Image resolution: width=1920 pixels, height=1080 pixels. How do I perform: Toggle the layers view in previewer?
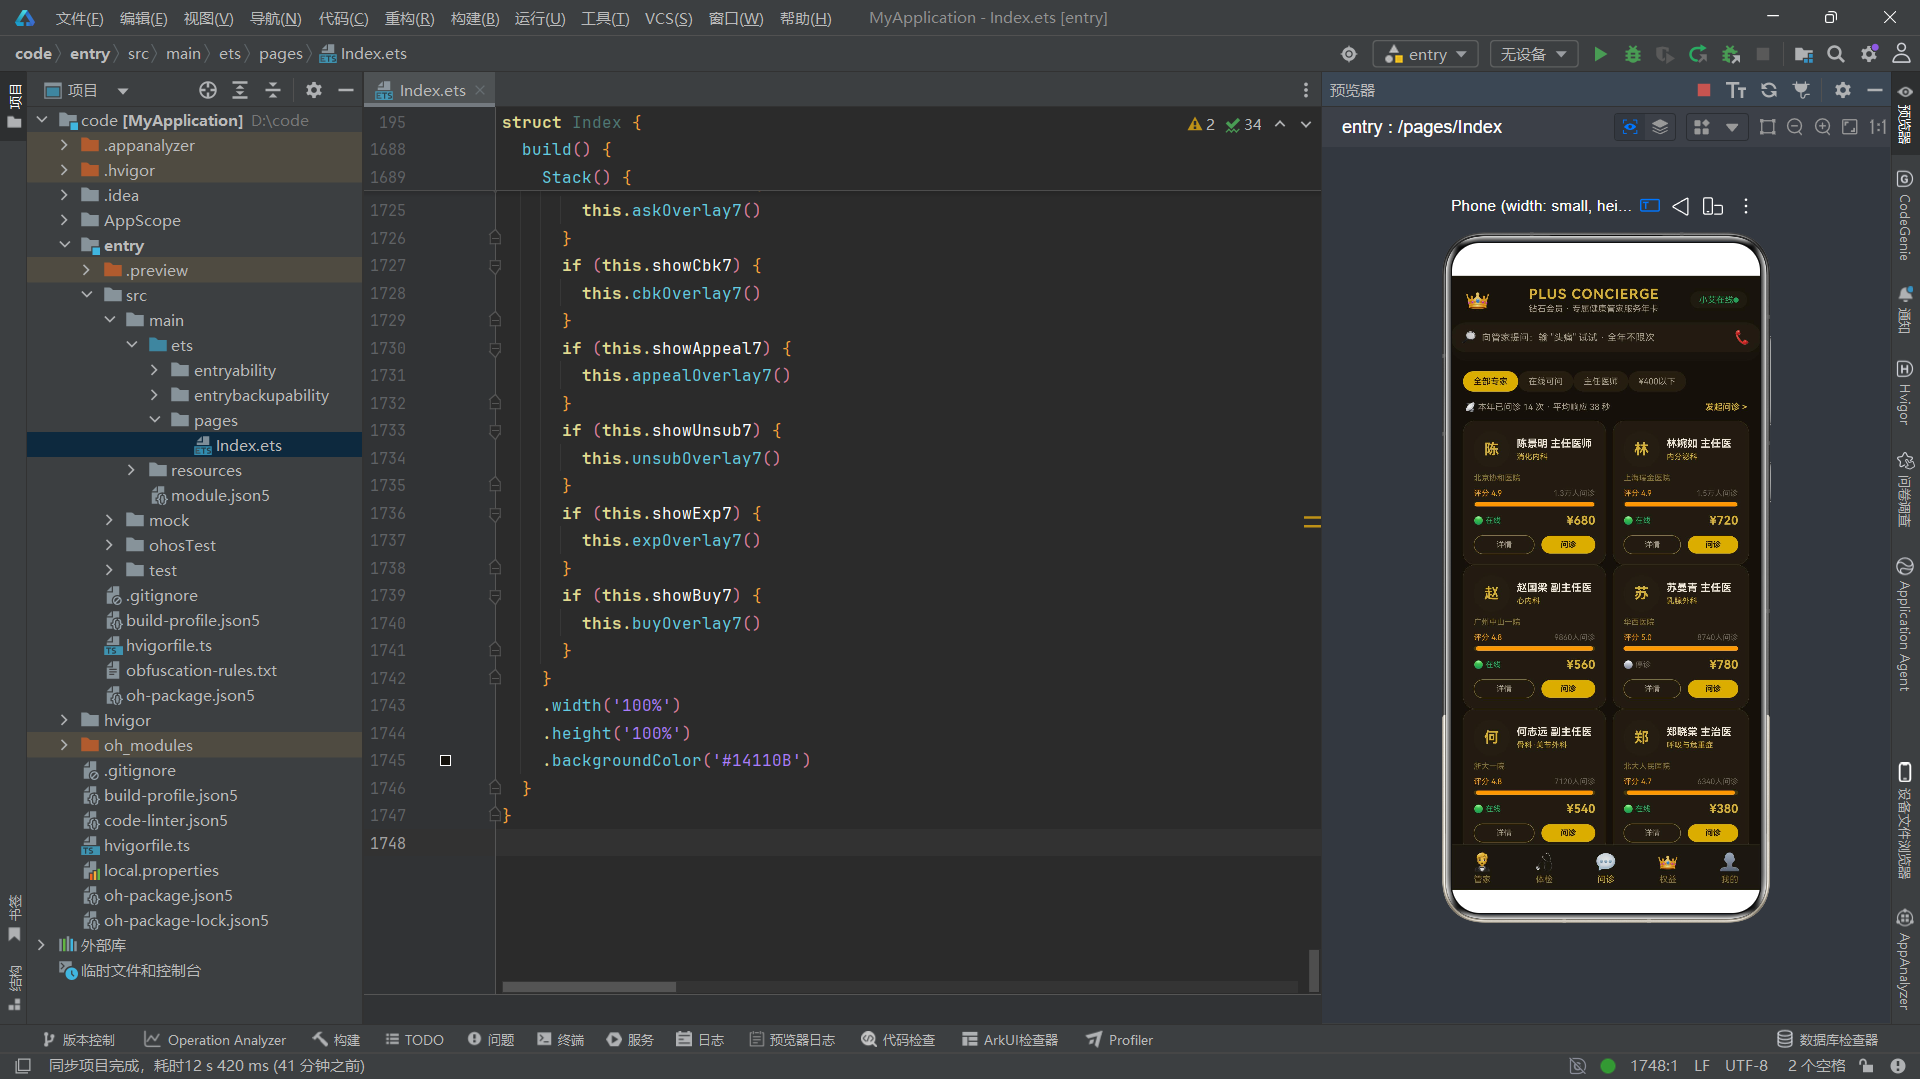click(1660, 127)
